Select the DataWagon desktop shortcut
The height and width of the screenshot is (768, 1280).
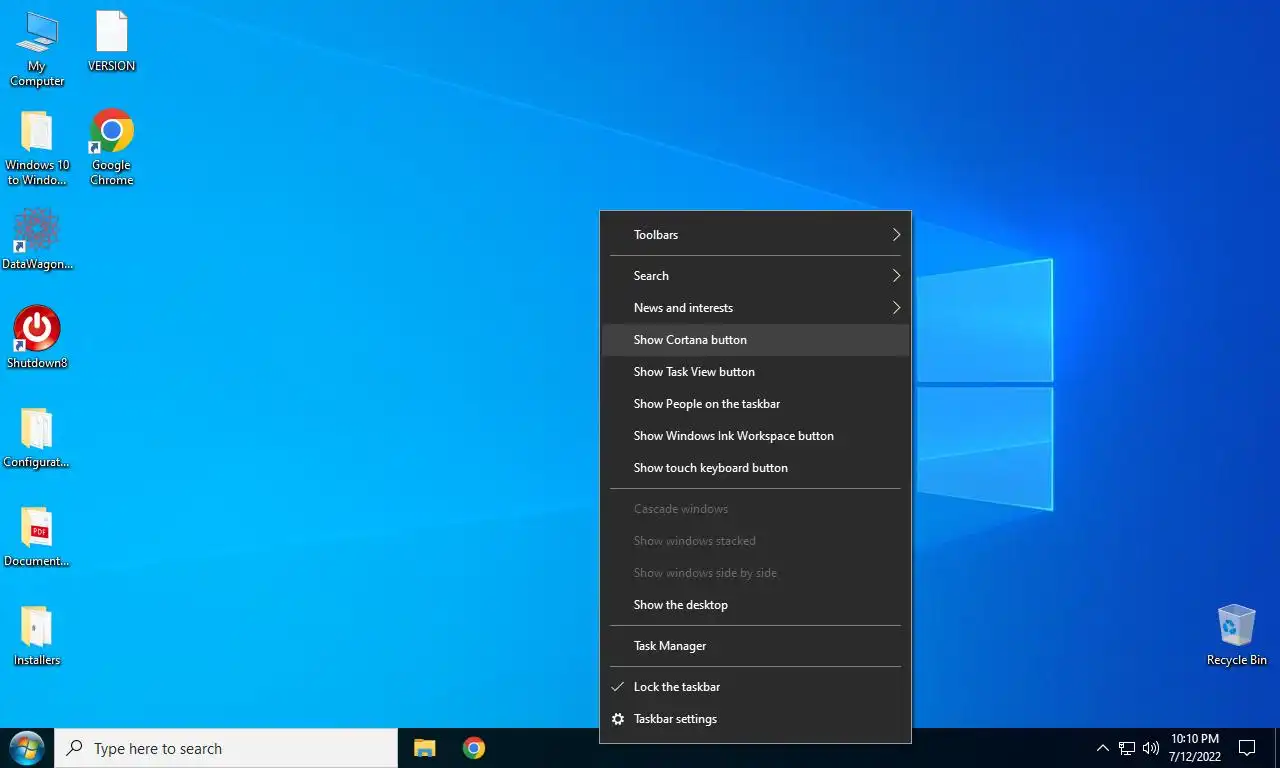tap(37, 239)
